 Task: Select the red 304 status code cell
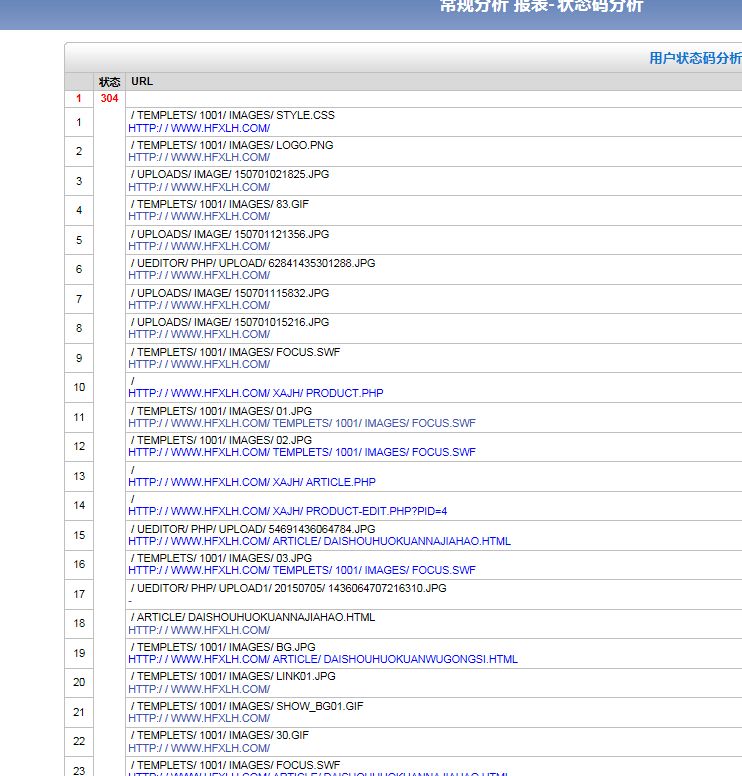pyautogui.click(x=109, y=98)
